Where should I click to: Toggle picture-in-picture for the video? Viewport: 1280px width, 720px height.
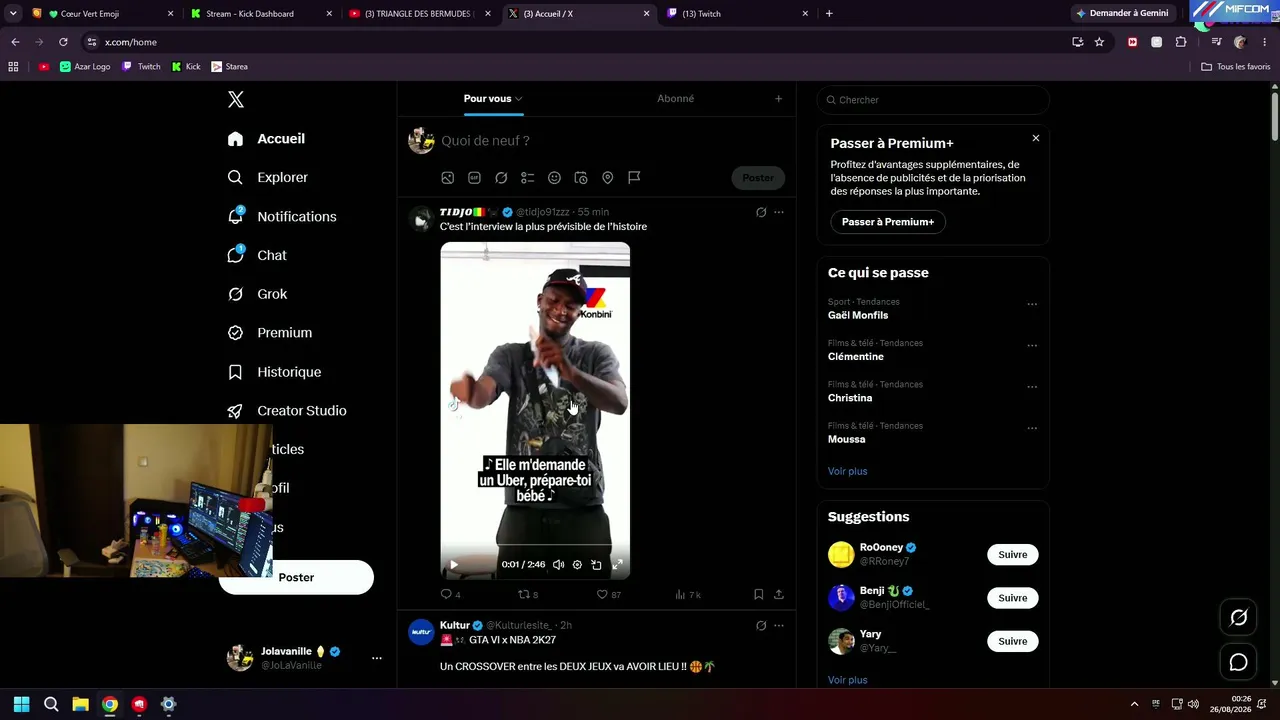pyautogui.click(x=596, y=565)
